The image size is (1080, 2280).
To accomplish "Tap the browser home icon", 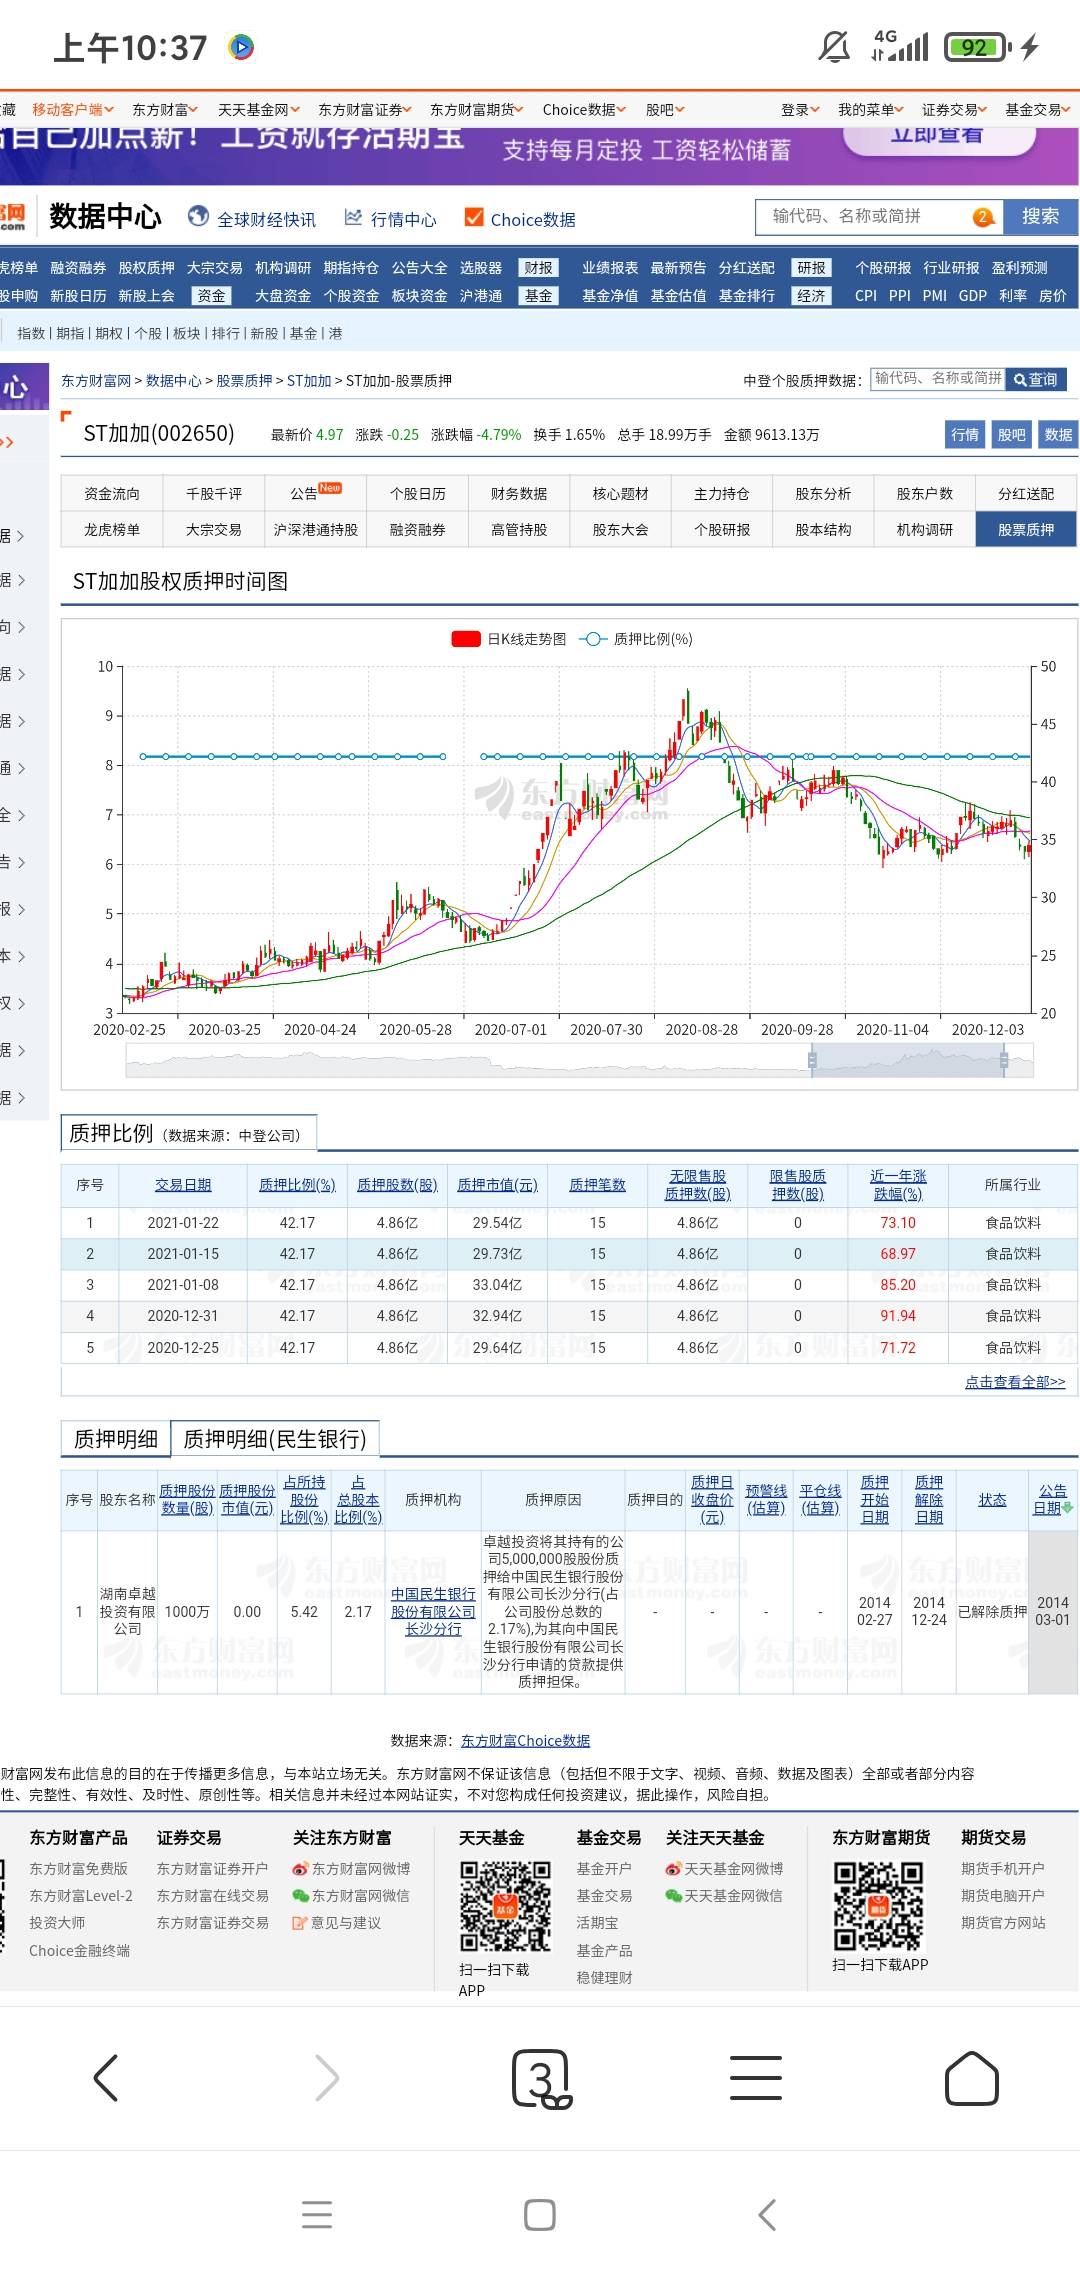I will click(x=972, y=2078).
